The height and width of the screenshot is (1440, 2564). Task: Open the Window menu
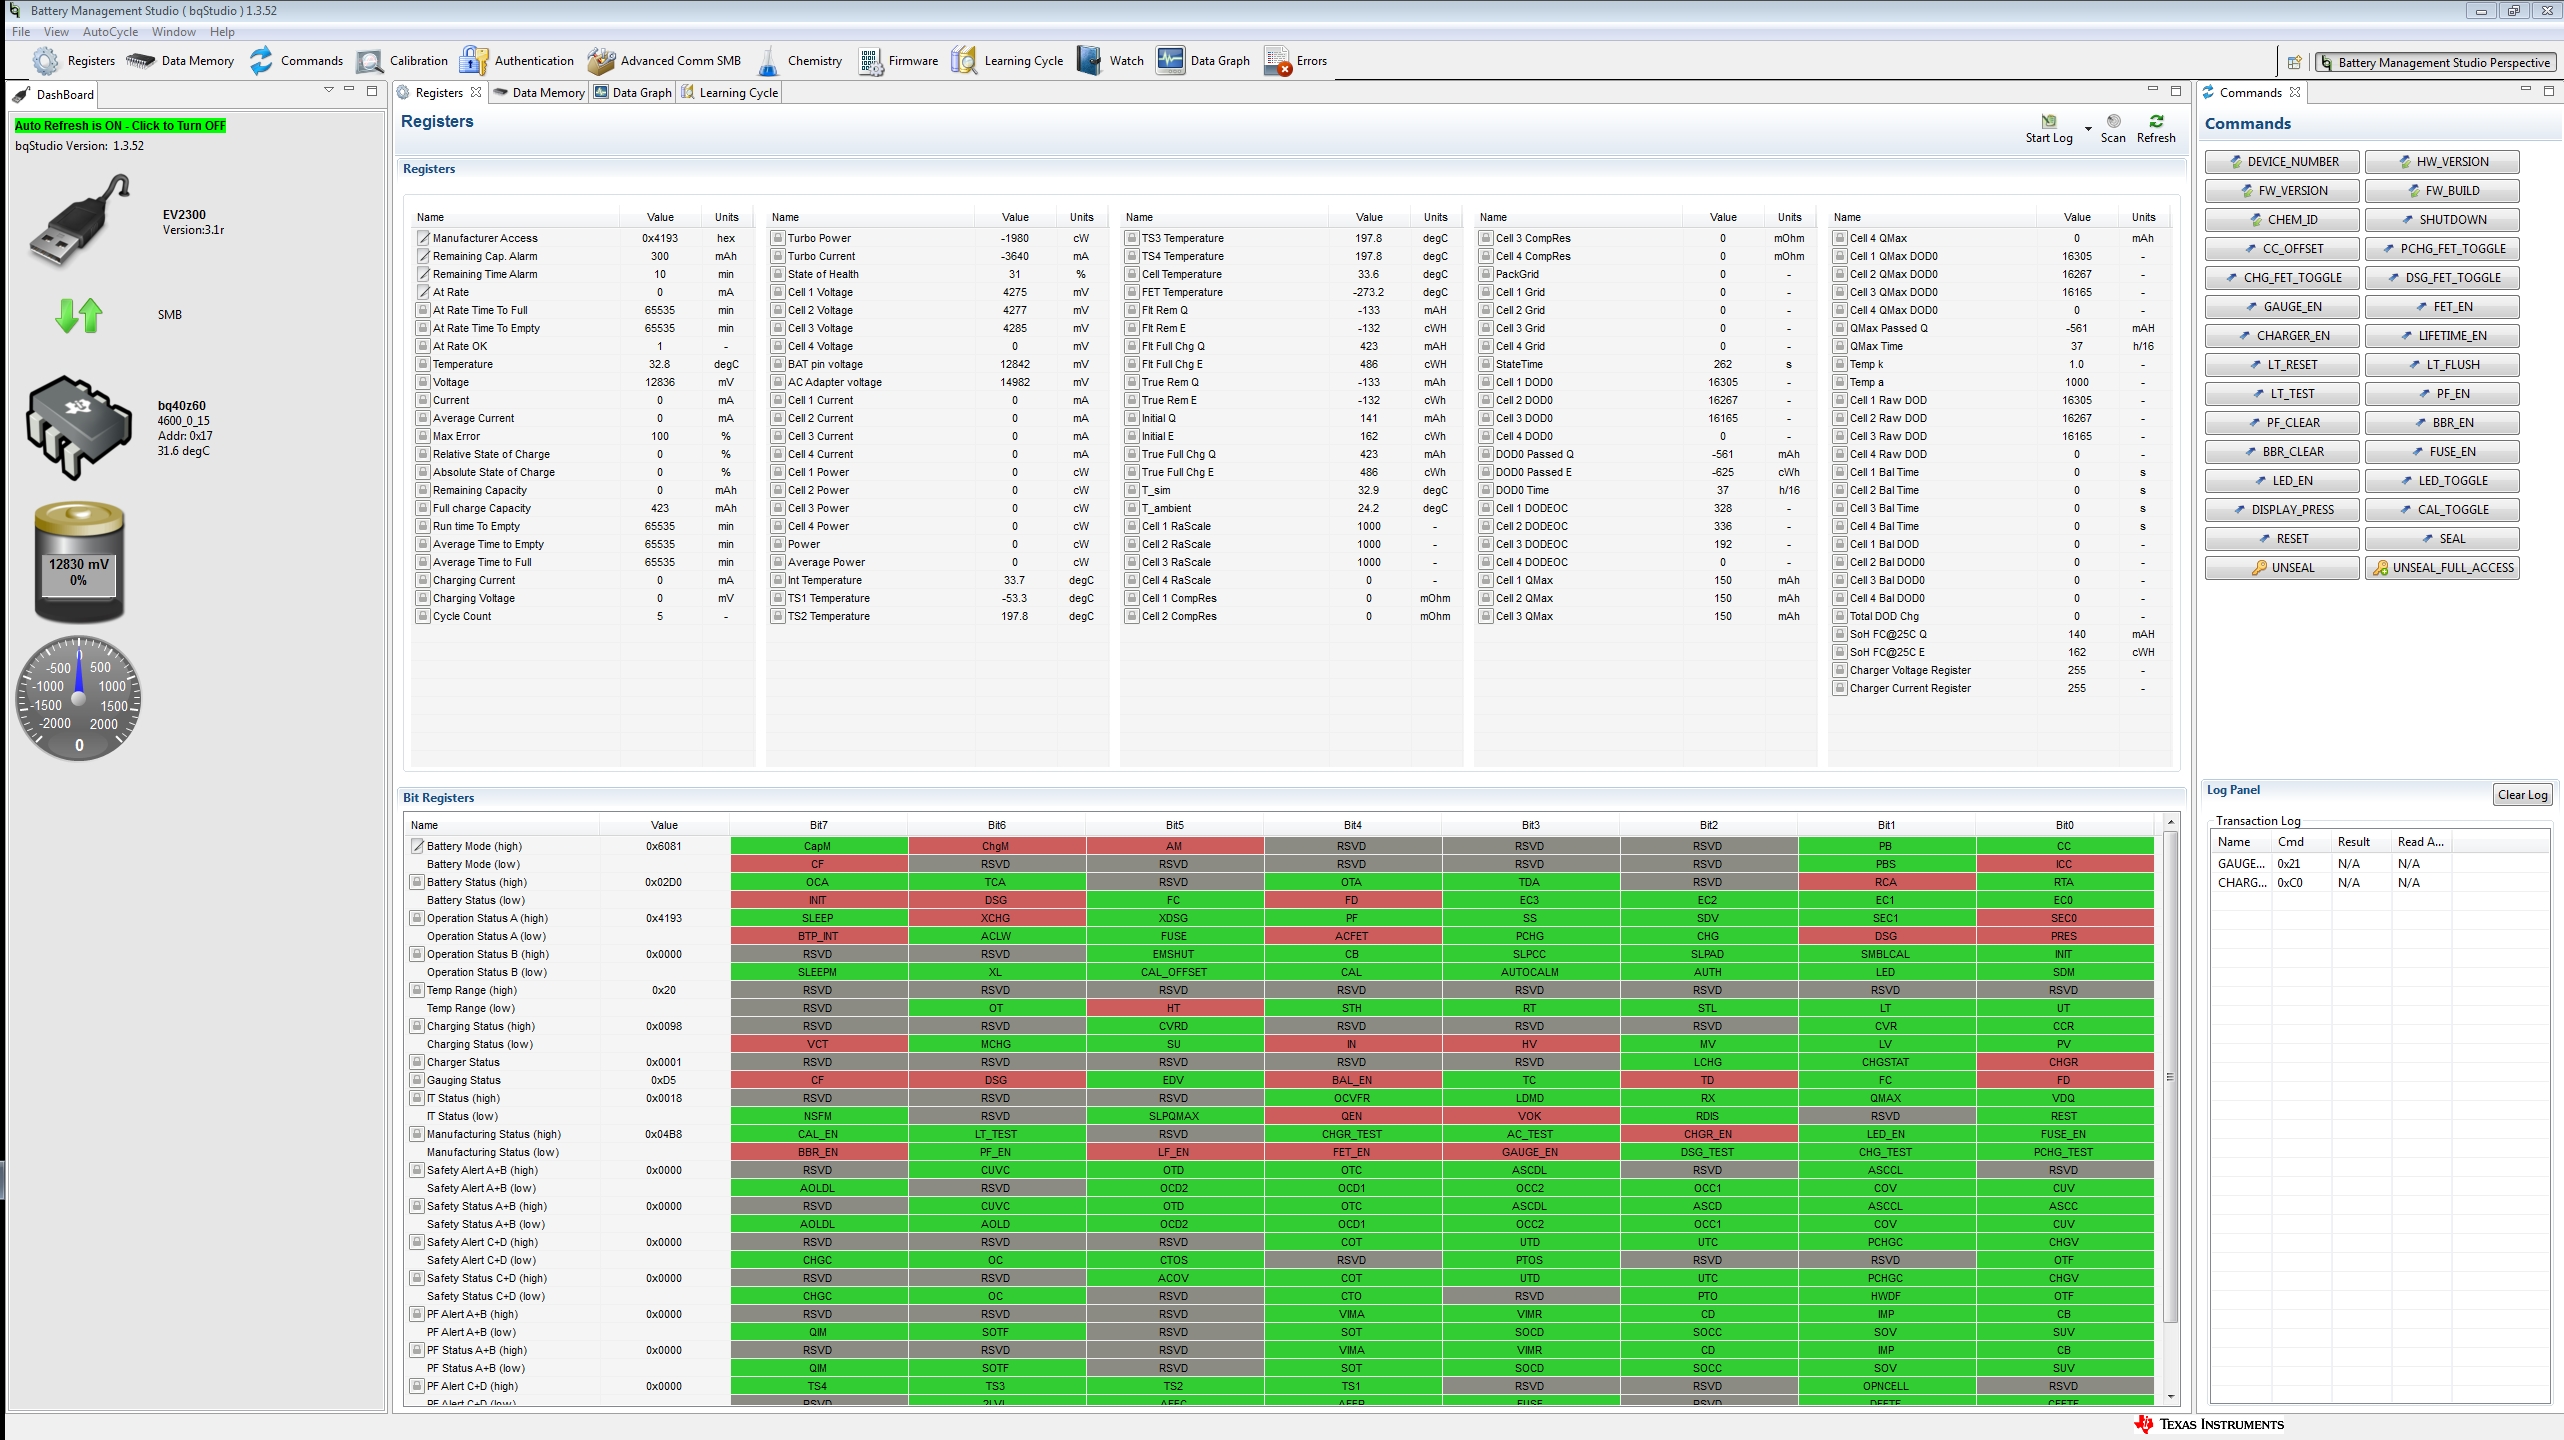point(174,32)
